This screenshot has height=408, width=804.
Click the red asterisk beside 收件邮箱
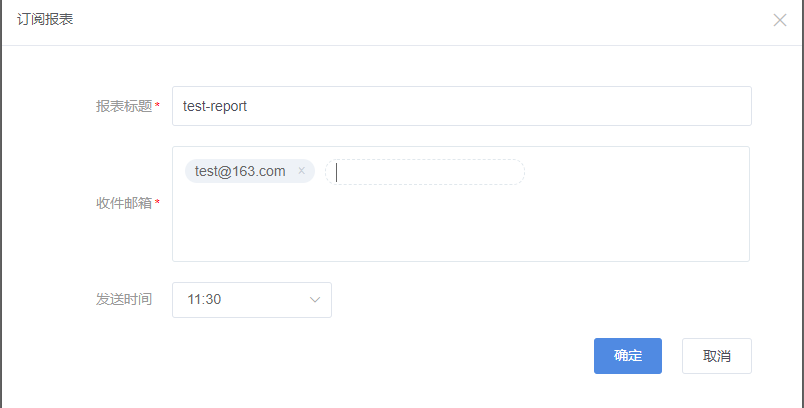158,204
